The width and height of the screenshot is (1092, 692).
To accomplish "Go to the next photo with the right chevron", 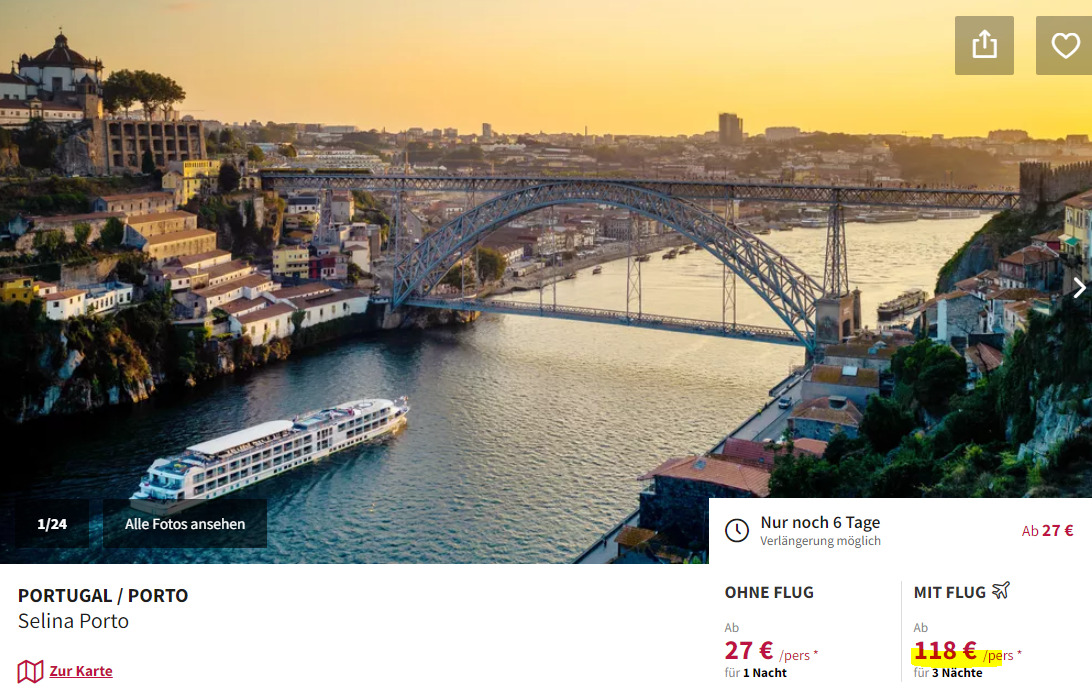I will coord(1079,288).
